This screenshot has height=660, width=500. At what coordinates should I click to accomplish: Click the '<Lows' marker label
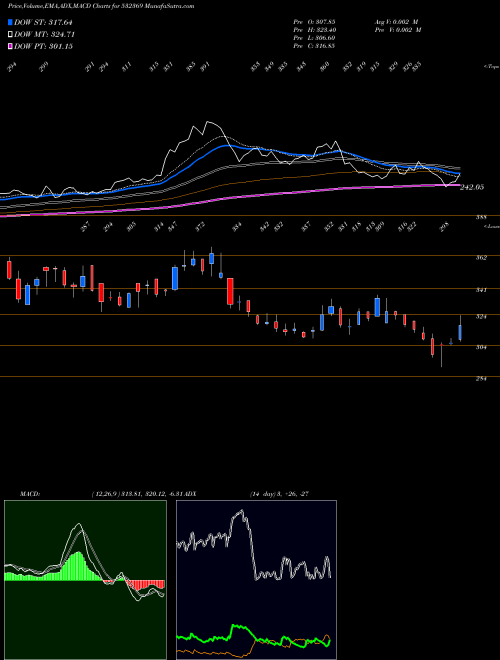tap(491, 226)
